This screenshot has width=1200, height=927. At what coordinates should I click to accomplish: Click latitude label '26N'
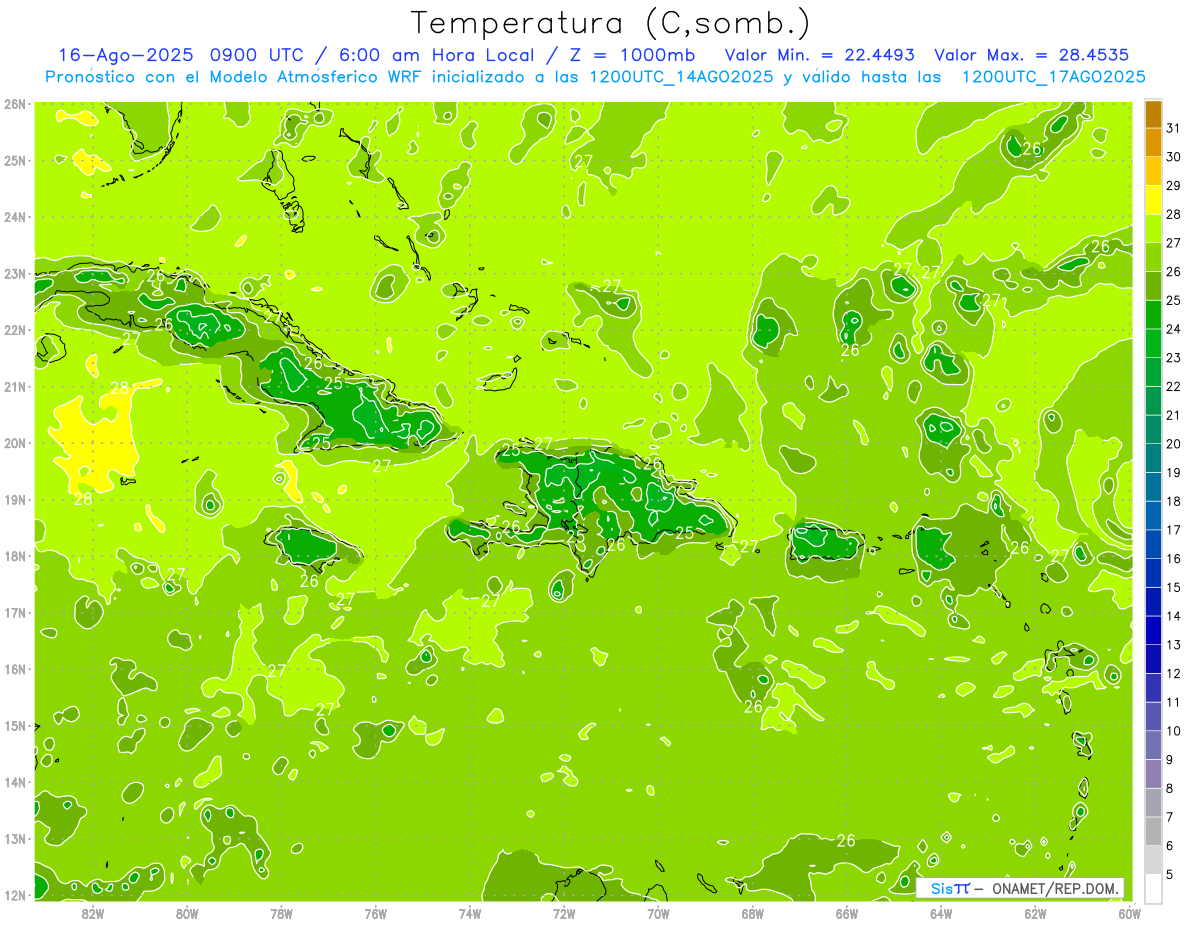pyautogui.click(x=15, y=104)
